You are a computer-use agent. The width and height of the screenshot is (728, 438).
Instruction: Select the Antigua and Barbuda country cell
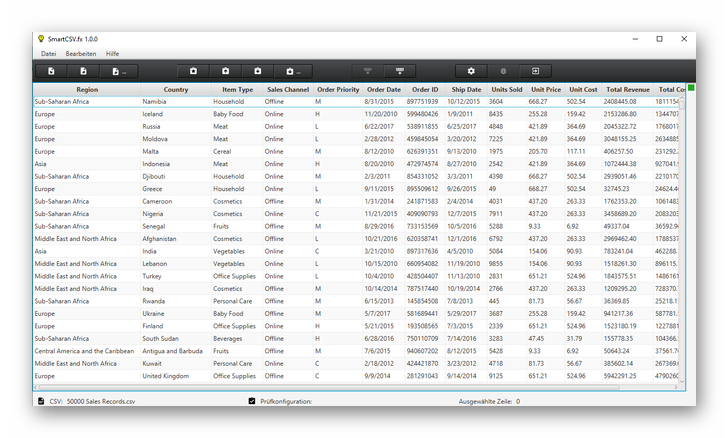(x=173, y=351)
